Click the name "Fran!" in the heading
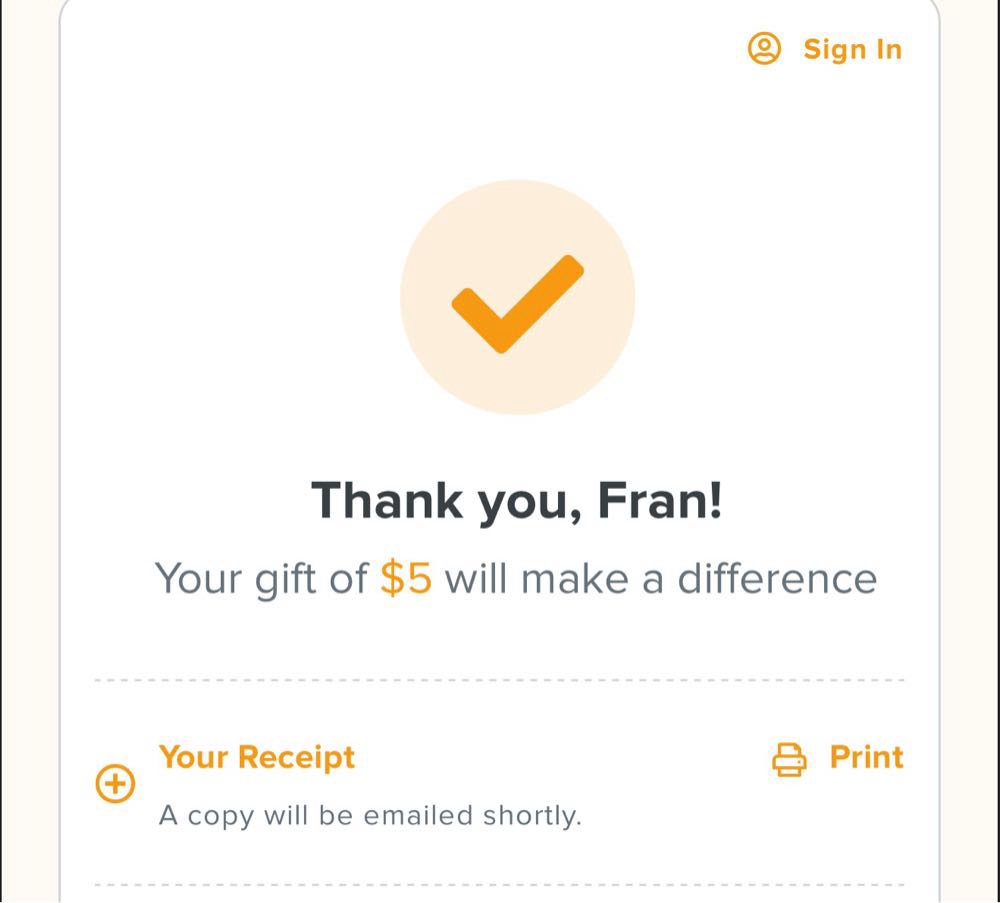Screen dimensions: 1000x903 click(660, 500)
